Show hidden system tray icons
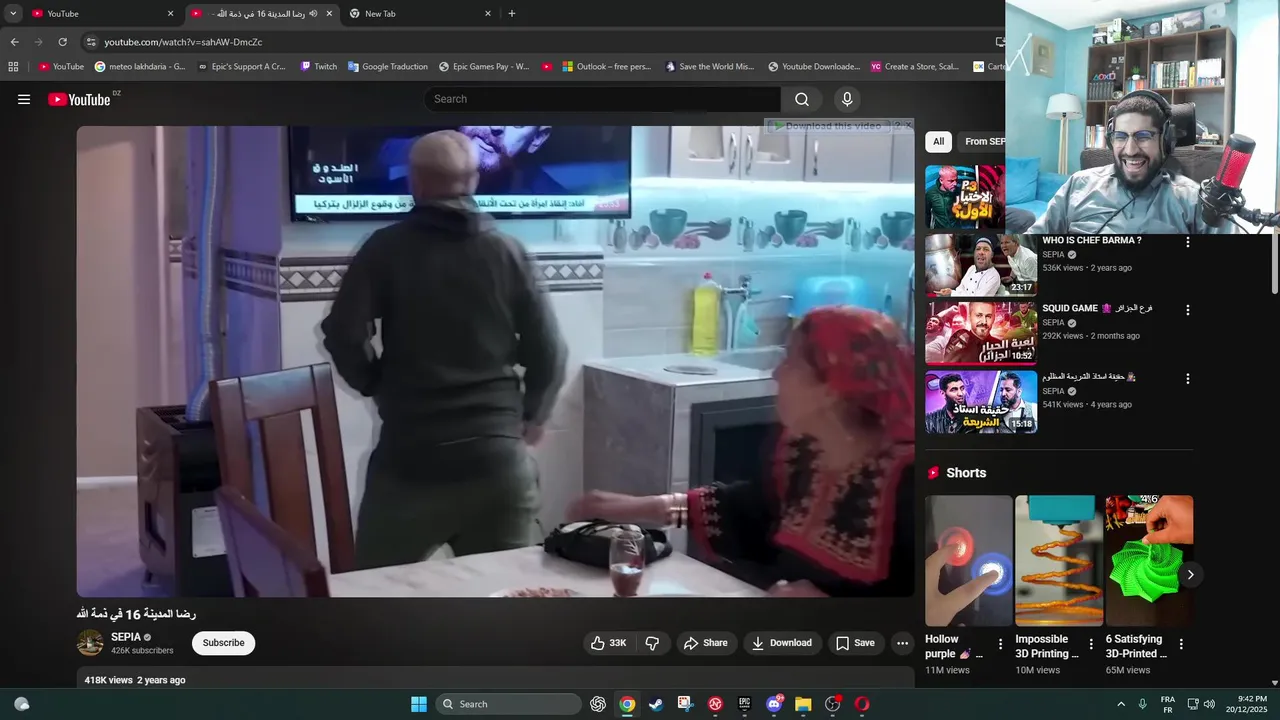This screenshot has height=720, width=1280. click(1121, 704)
